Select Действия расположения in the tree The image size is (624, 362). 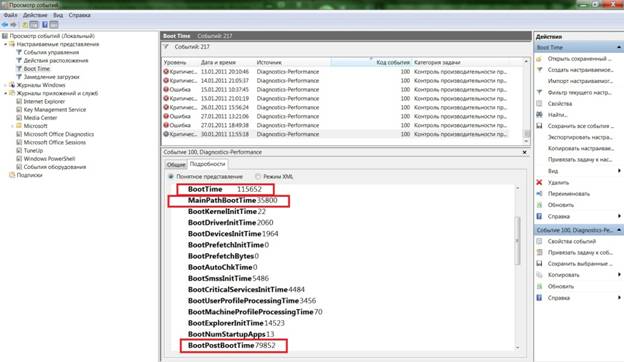56,60
